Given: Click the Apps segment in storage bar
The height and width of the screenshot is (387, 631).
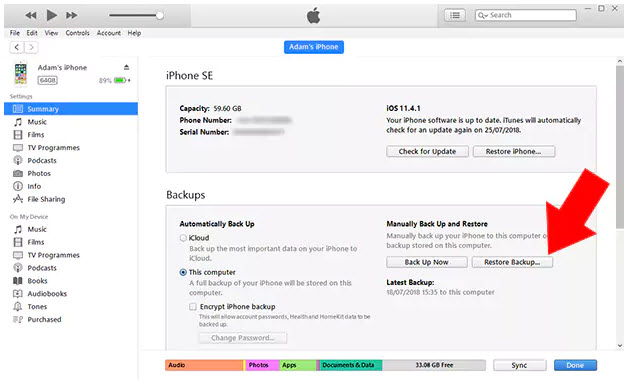Looking at the screenshot, I should (x=298, y=365).
